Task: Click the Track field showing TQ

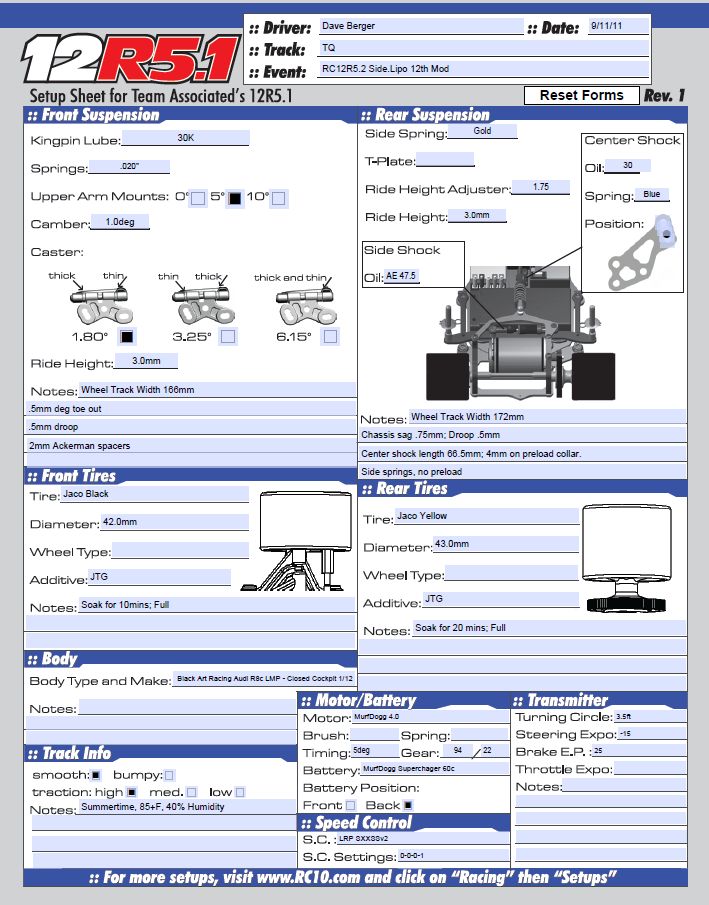Action: pos(484,48)
